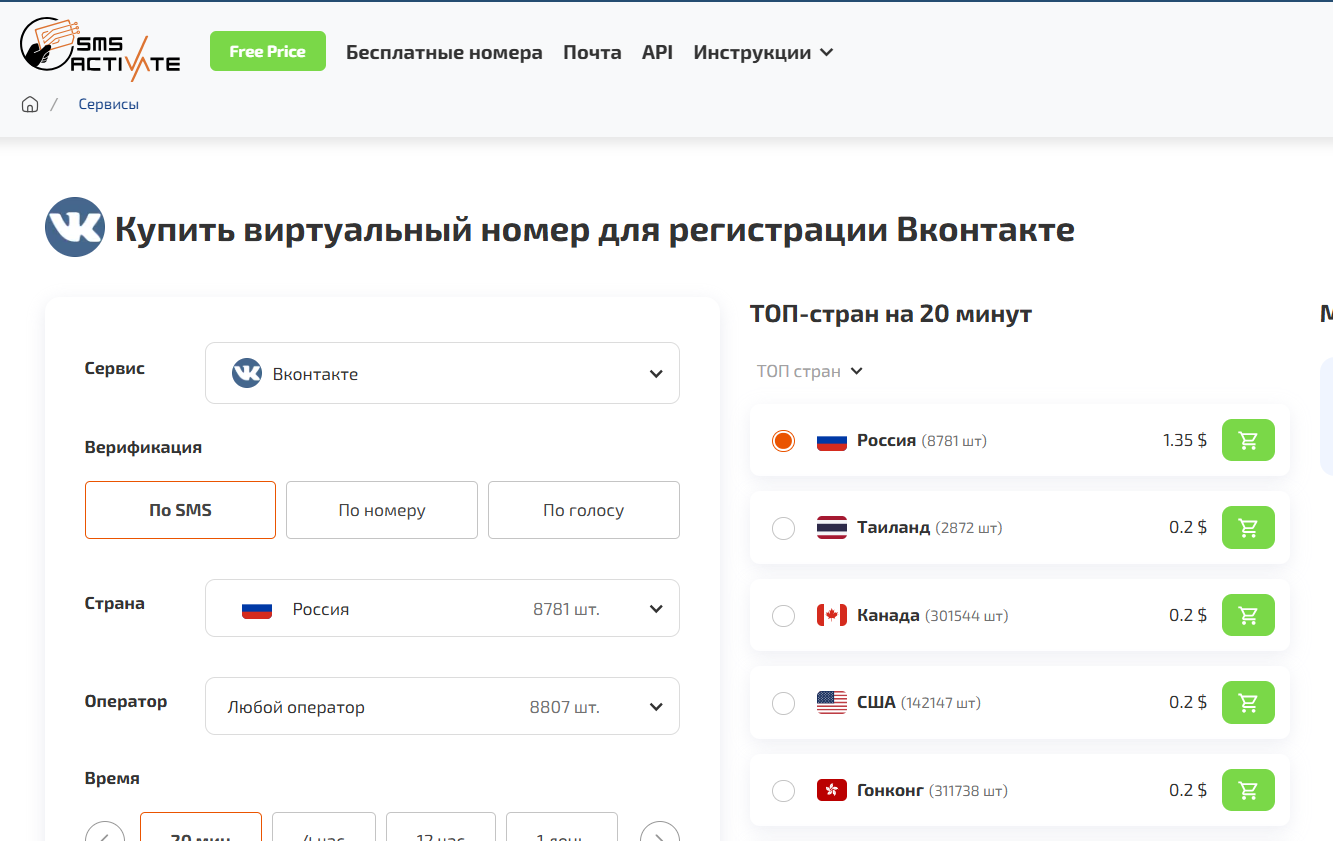Screen dimensions: 1333x841
Task: Select the Гонконг radio button
Action: point(783,790)
